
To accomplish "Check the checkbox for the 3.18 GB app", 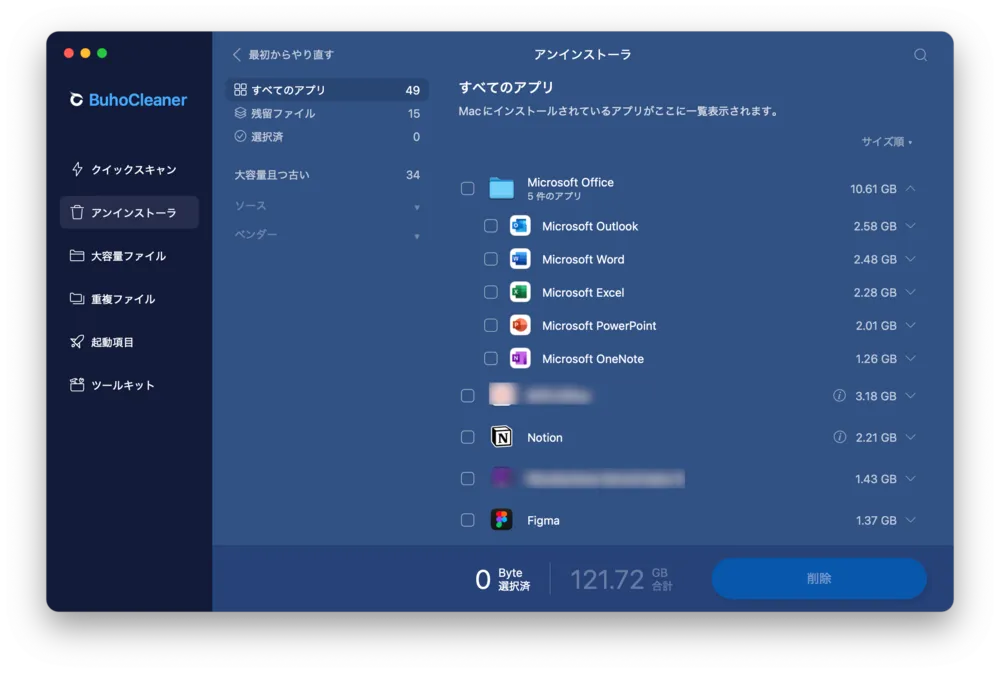I will coord(467,396).
